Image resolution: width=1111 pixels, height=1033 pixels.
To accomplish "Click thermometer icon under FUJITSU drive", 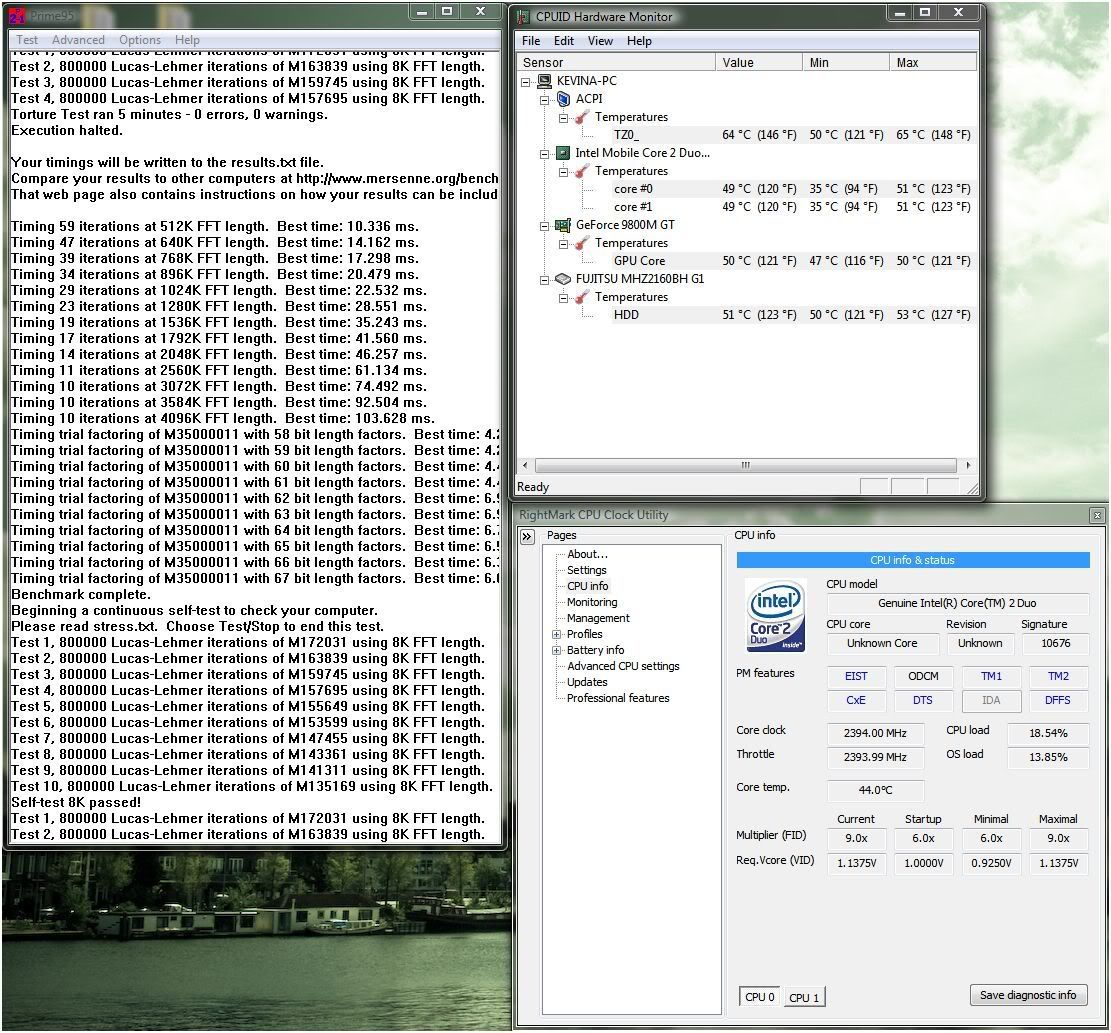I will click(x=582, y=297).
